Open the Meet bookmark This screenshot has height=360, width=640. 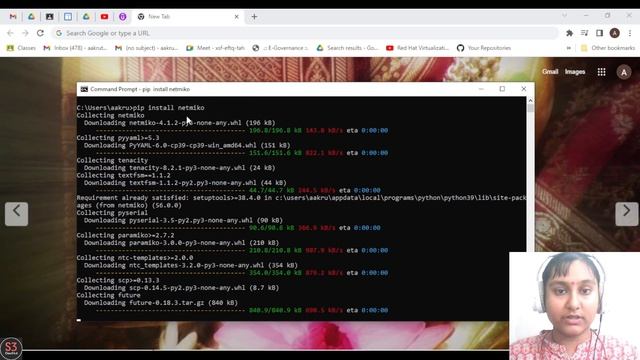coord(215,48)
